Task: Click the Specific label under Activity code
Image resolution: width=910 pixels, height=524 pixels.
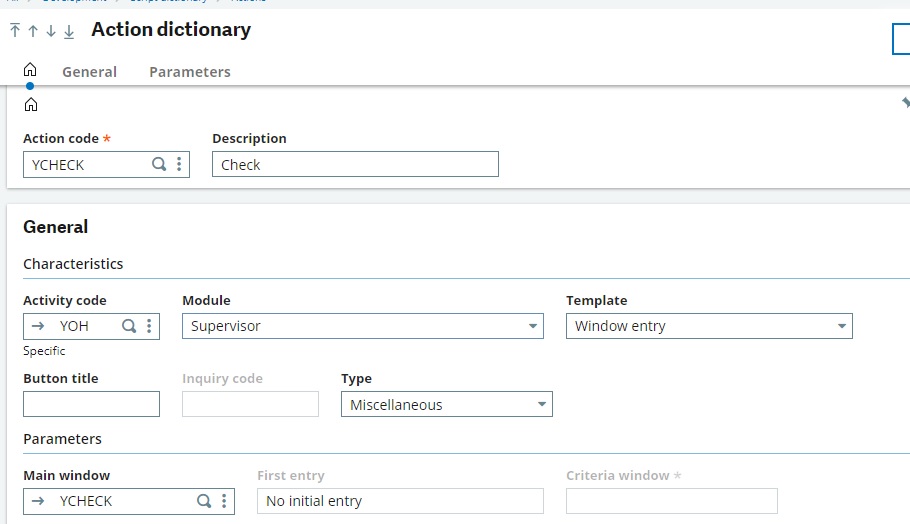Action: point(44,351)
